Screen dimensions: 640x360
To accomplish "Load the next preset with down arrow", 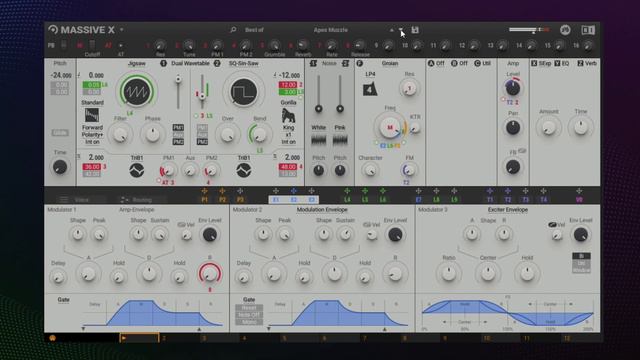I will [x=401, y=30].
